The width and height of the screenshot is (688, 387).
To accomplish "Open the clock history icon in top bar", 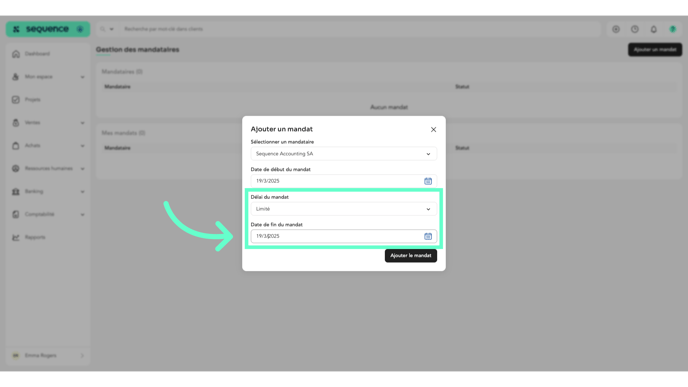I will tap(635, 29).
